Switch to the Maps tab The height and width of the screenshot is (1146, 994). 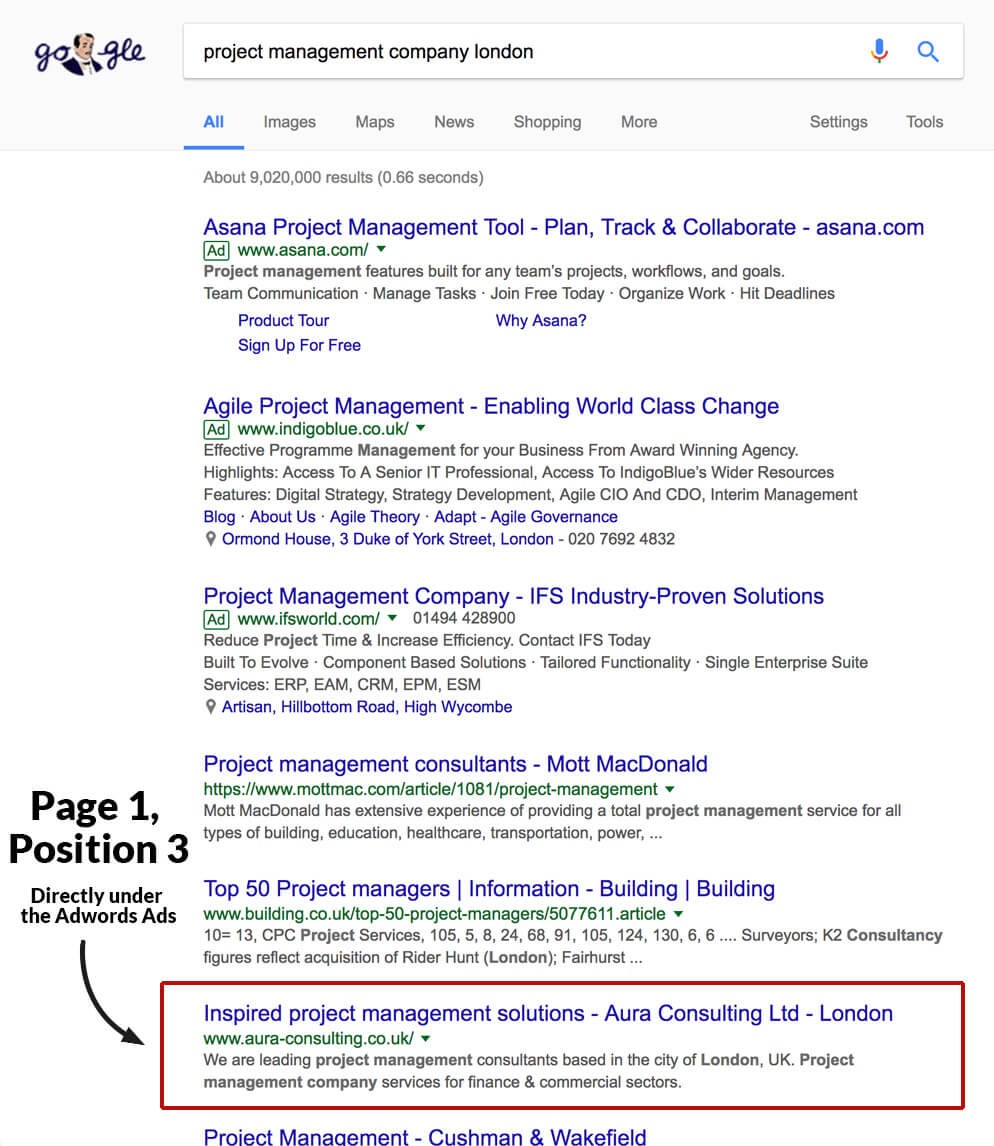375,122
